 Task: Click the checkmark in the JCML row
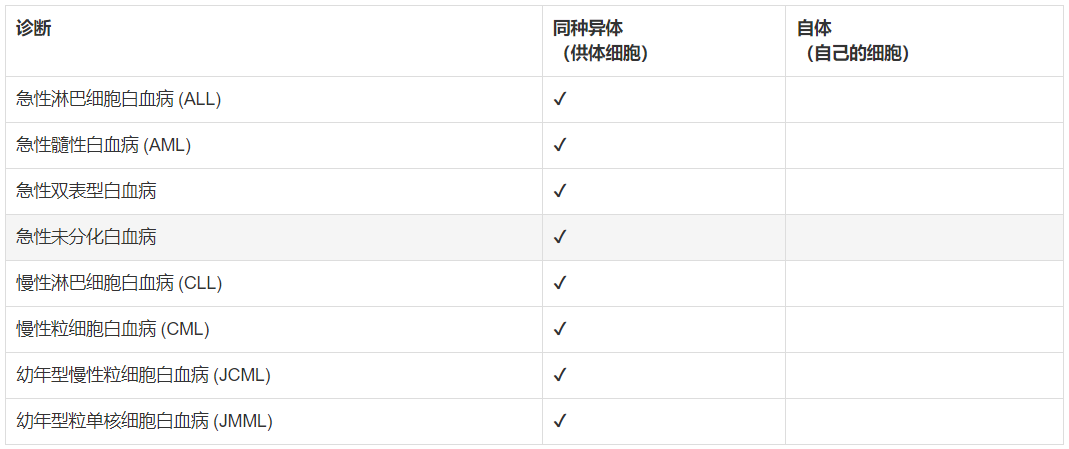coord(560,375)
